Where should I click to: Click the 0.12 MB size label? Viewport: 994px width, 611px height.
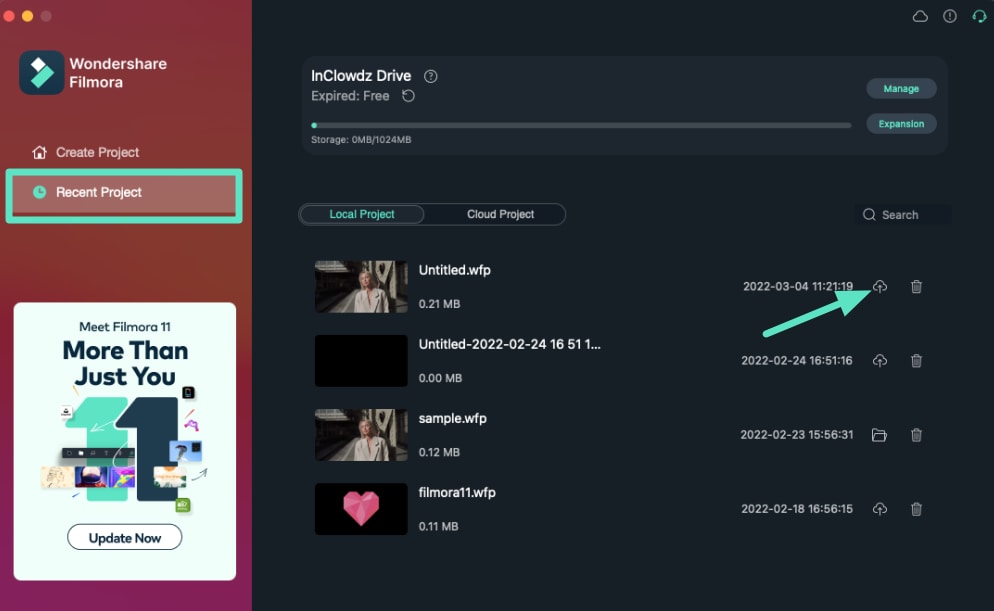tap(439, 453)
